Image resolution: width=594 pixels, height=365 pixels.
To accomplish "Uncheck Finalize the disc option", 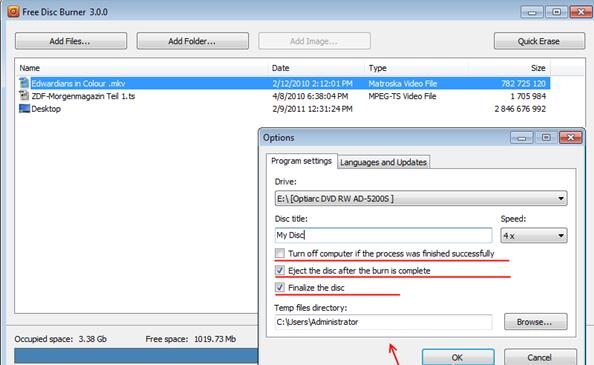I will point(280,287).
